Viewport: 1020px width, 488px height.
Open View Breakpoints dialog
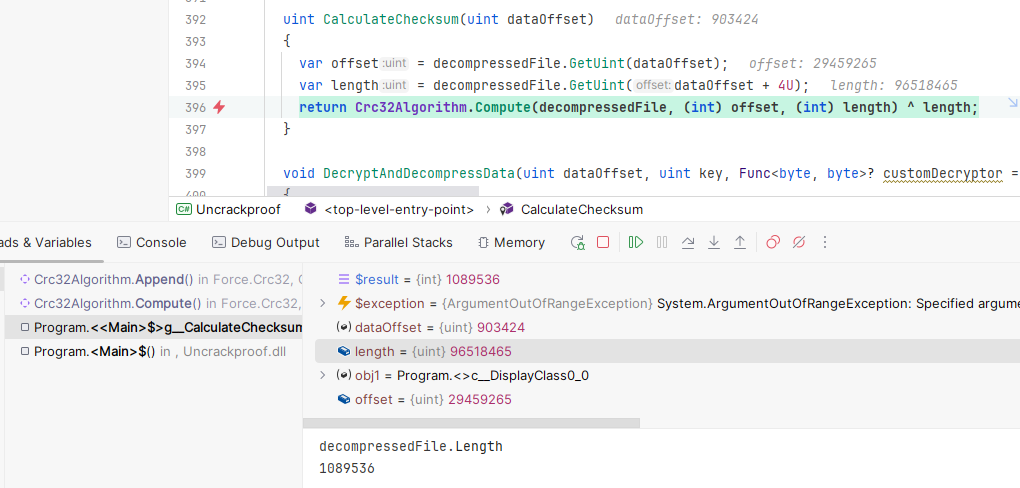(772, 242)
